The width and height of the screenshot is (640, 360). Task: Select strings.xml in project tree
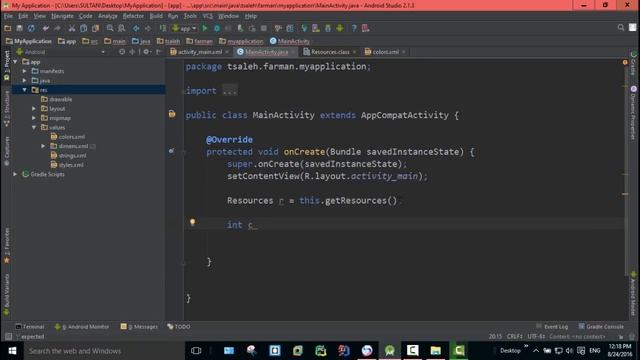click(72, 156)
